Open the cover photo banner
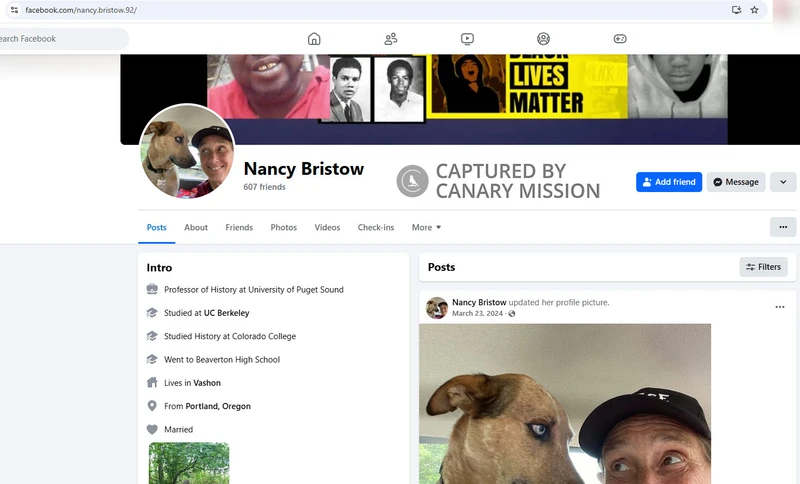Screen dimensions: 800x484 tap(460, 99)
